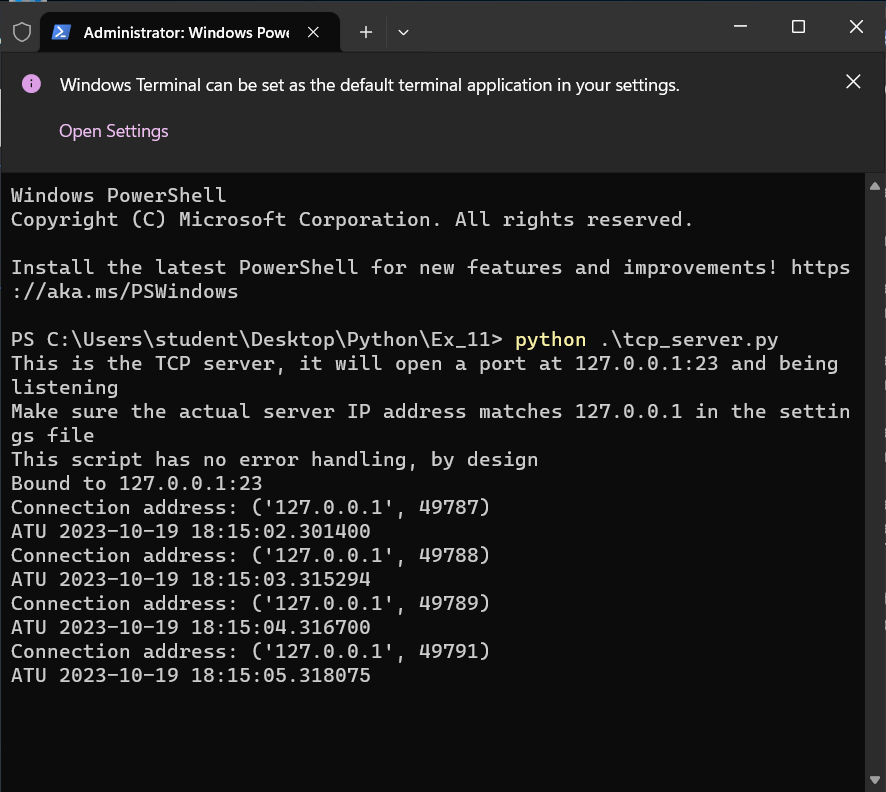The image size is (886, 792).
Task: Click the PowerShell icon on the tab
Action: 61,32
